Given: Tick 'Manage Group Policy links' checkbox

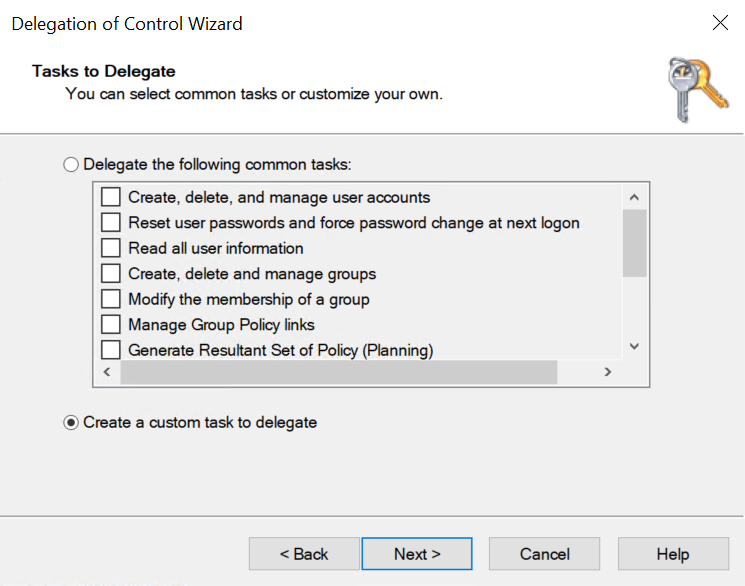Looking at the screenshot, I should click(110, 324).
